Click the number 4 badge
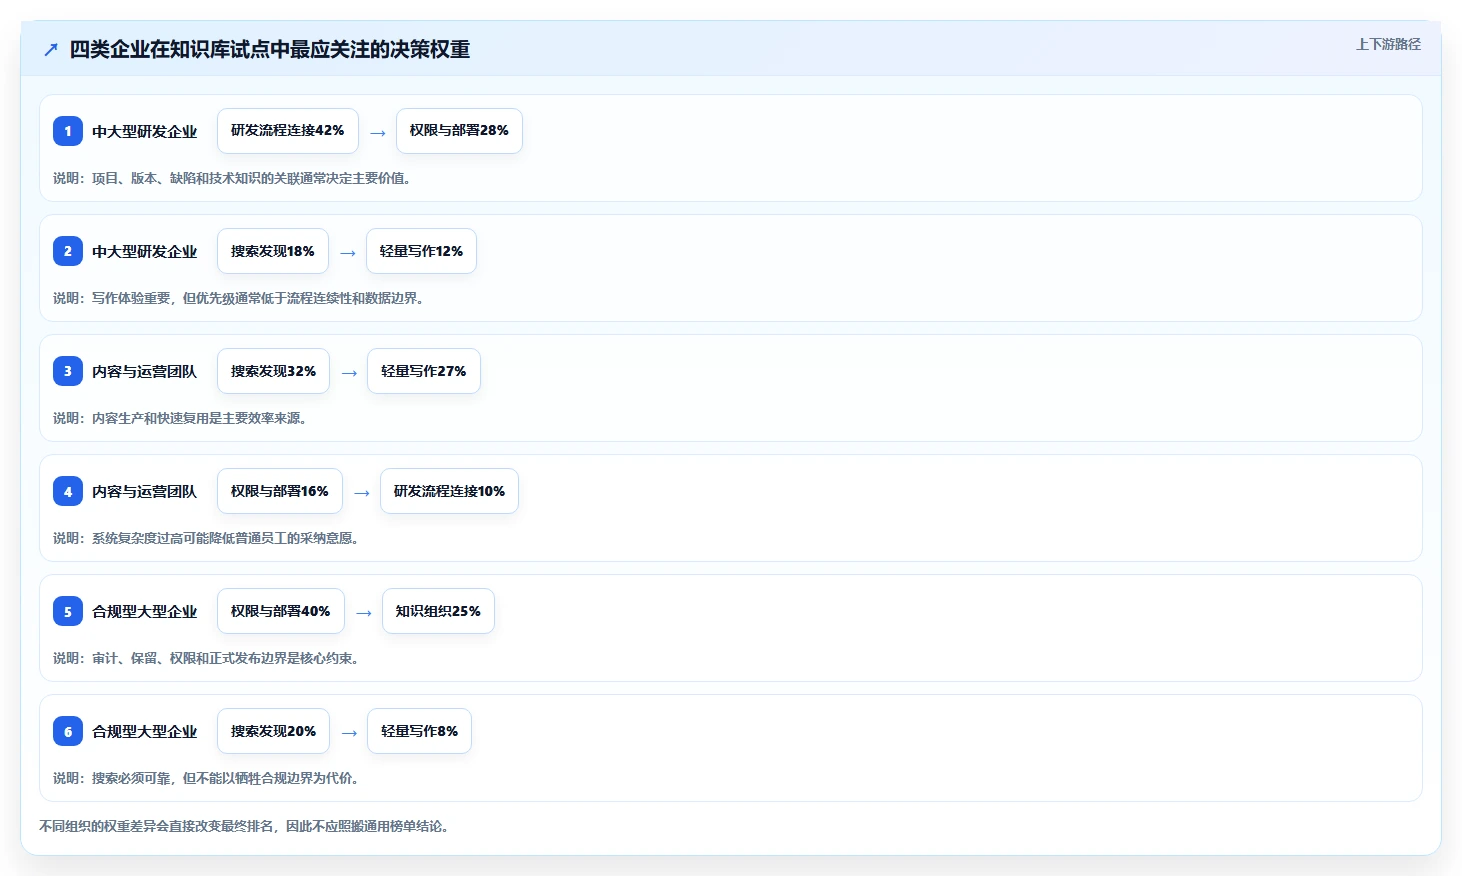This screenshot has width=1462, height=876. tap(68, 491)
